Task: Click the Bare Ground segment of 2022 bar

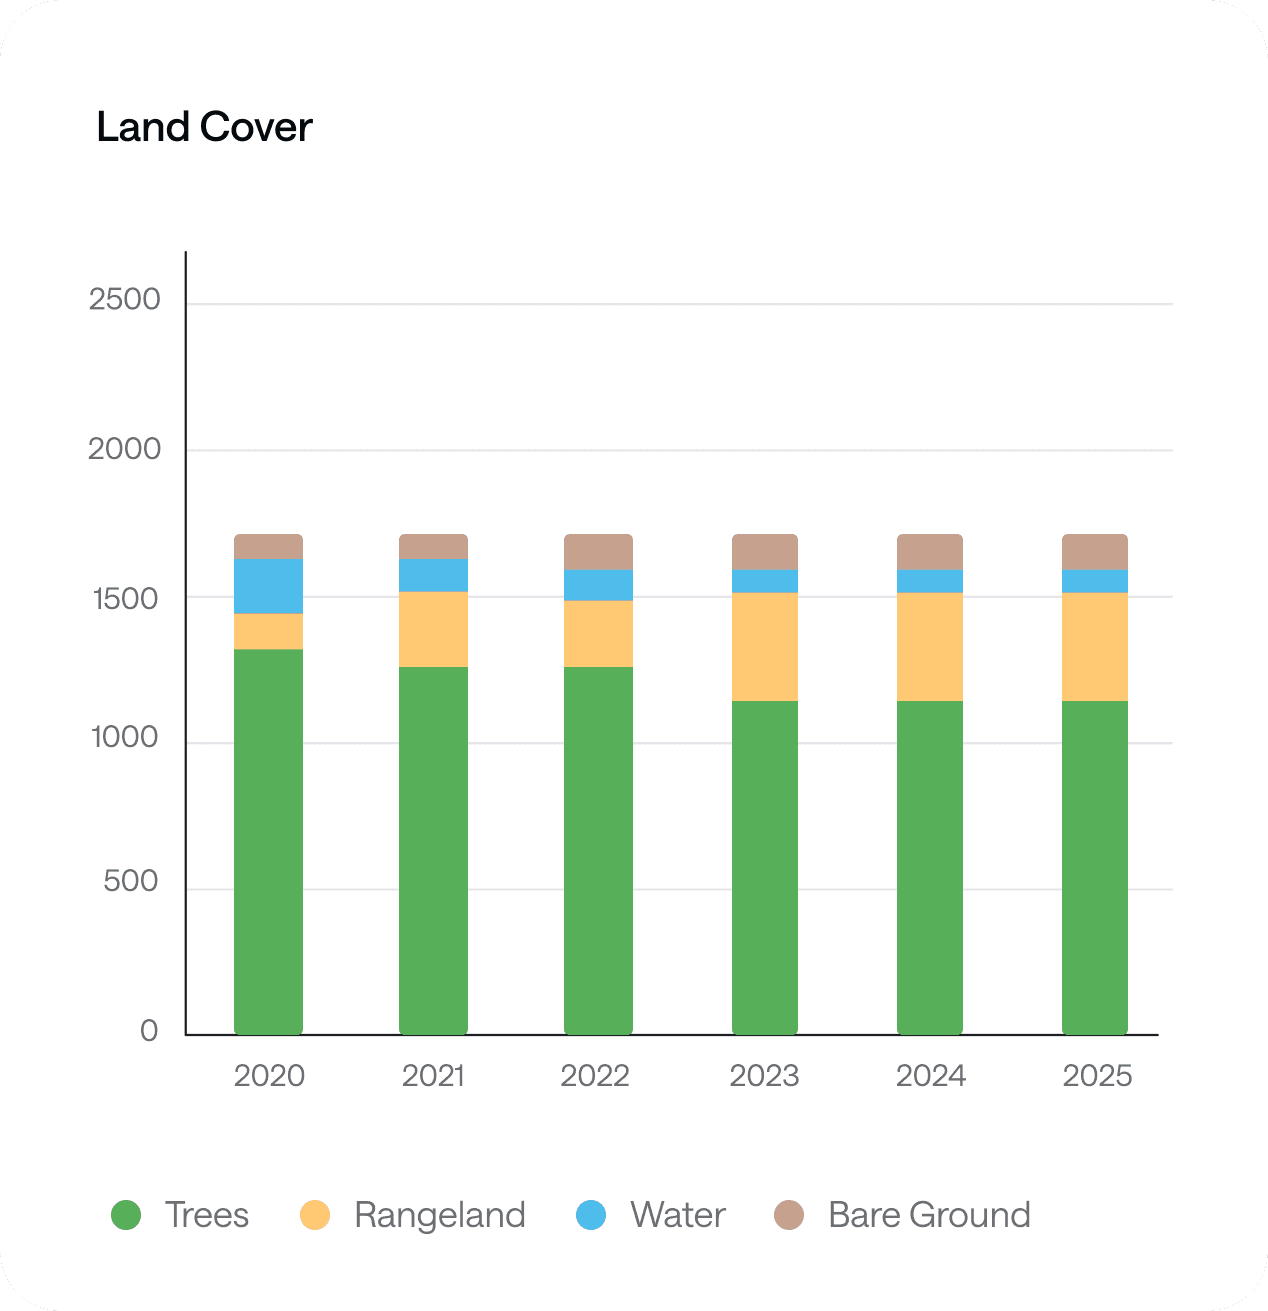Action: tap(598, 552)
